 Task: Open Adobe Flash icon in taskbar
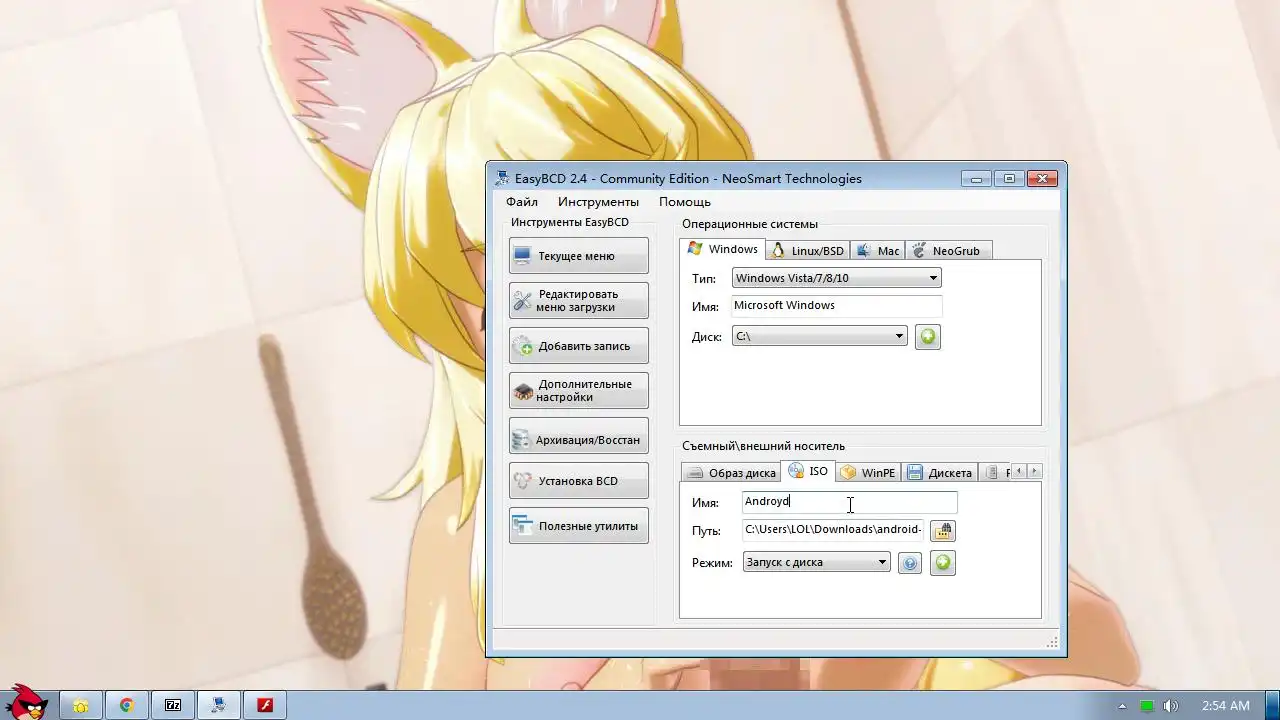pyautogui.click(x=265, y=705)
